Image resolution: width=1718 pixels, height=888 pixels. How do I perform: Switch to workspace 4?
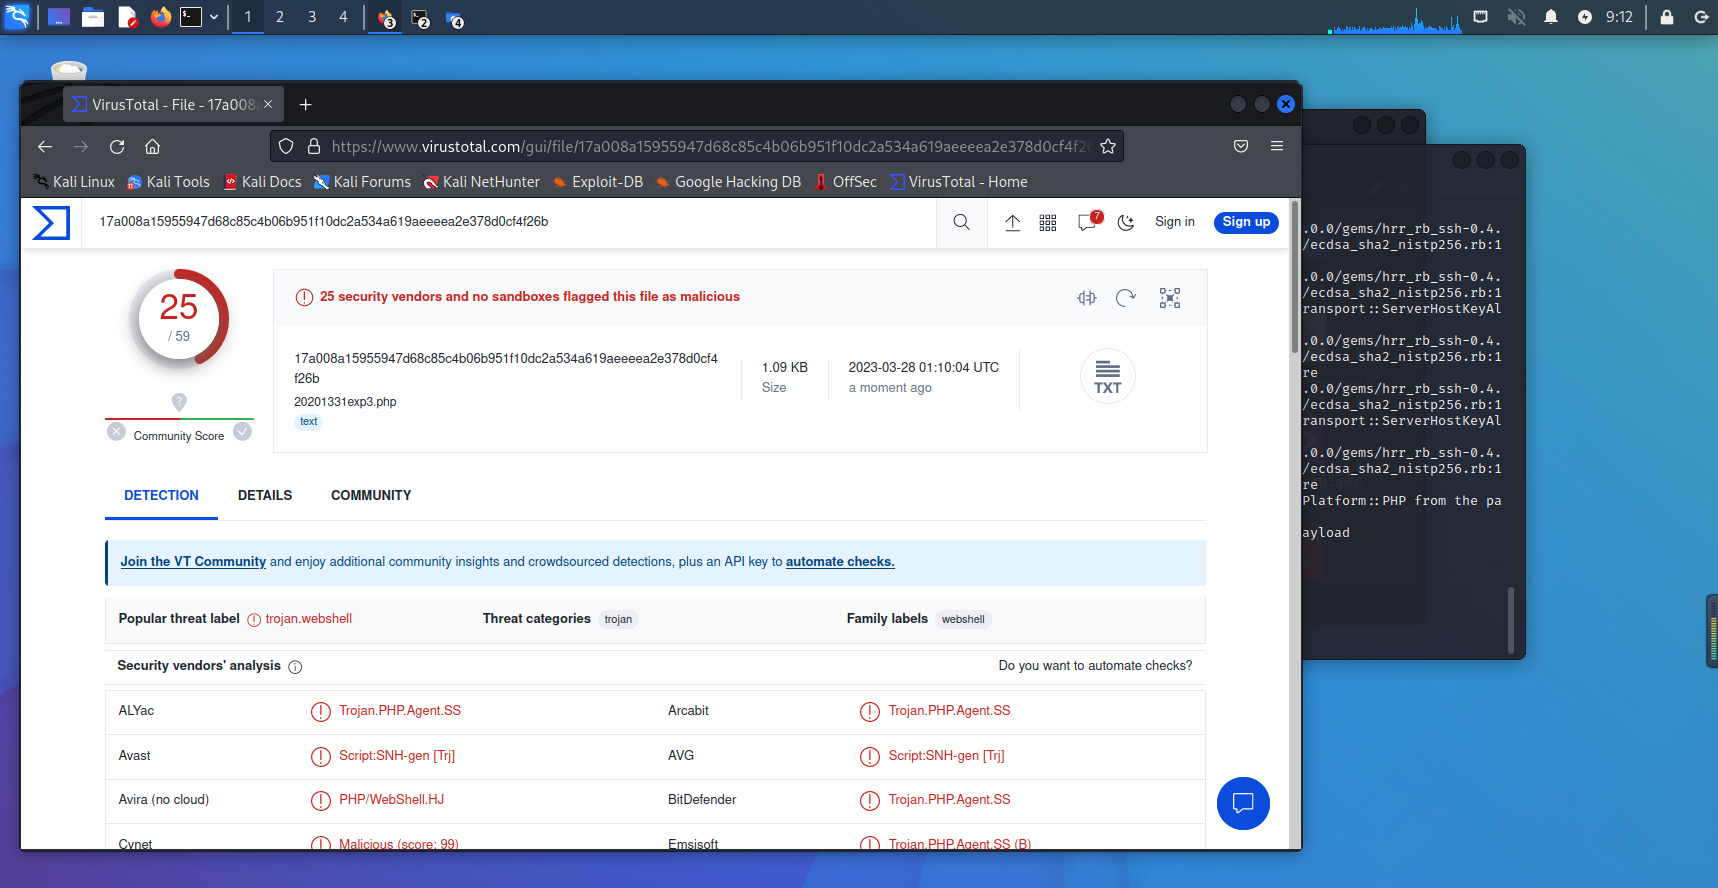tap(343, 17)
